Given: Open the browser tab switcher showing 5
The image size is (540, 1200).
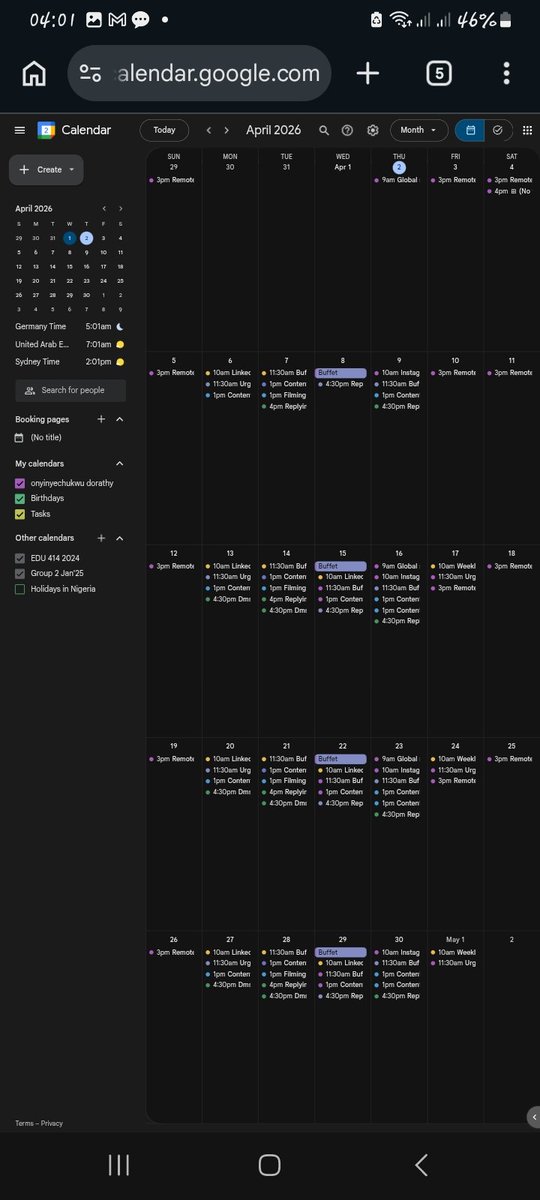Looking at the screenshot, I should coord(439,73).
